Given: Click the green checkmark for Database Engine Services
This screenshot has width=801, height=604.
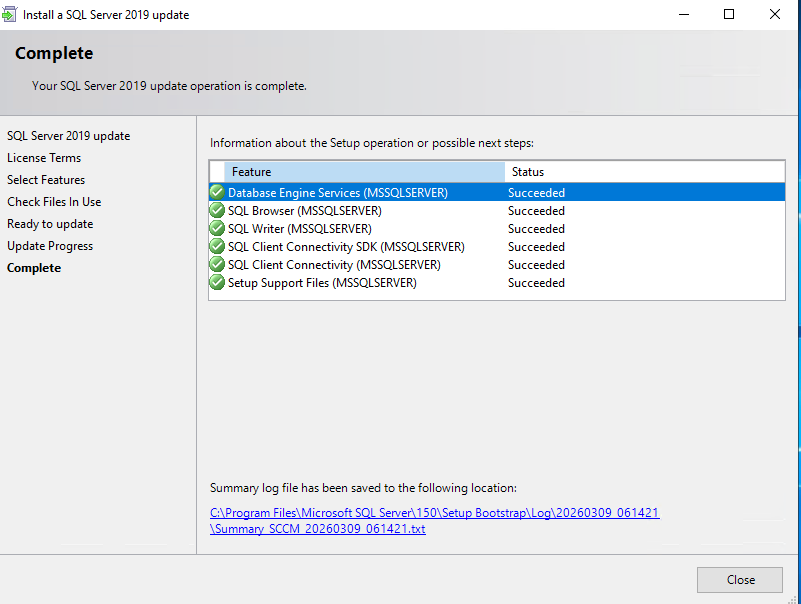Looking at the screenshot, I should (x=217, y=192).
